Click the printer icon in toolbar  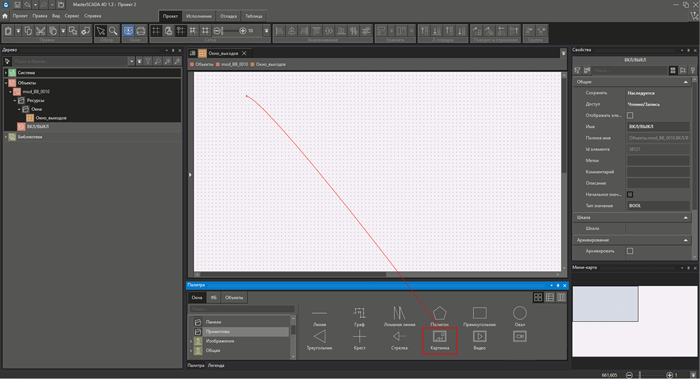click(141, 31)
